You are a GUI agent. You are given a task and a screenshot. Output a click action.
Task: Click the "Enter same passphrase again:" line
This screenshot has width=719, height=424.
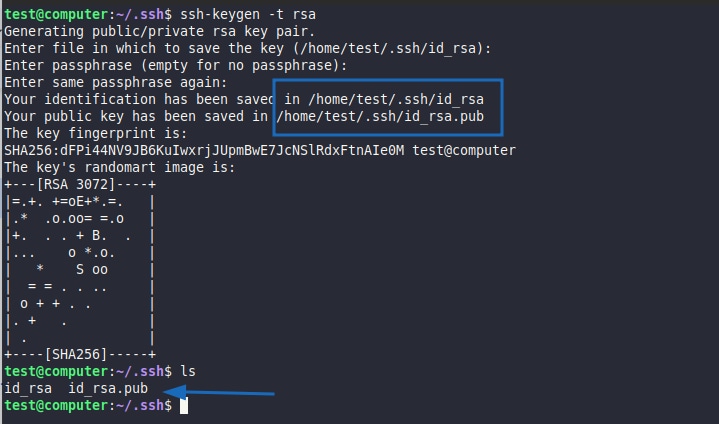click(116, 82)
